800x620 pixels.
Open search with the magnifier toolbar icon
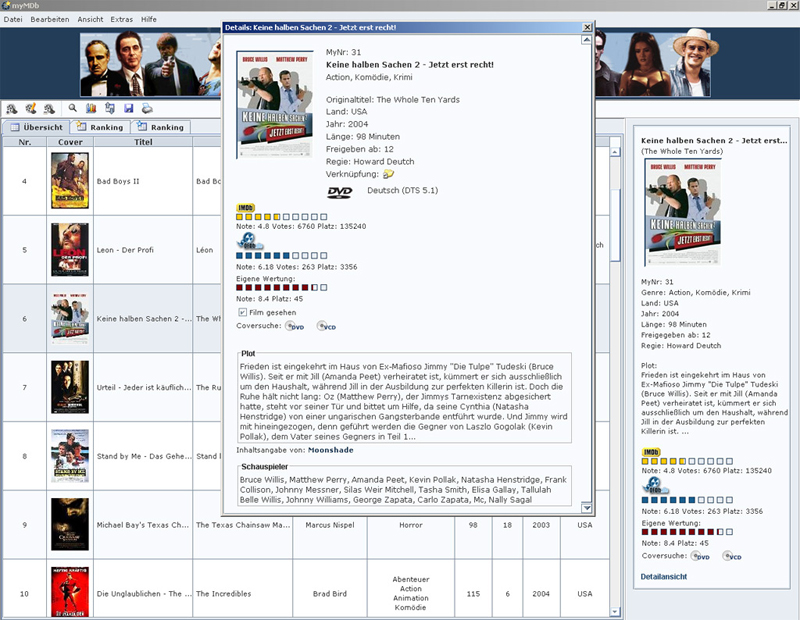(72, 108)
